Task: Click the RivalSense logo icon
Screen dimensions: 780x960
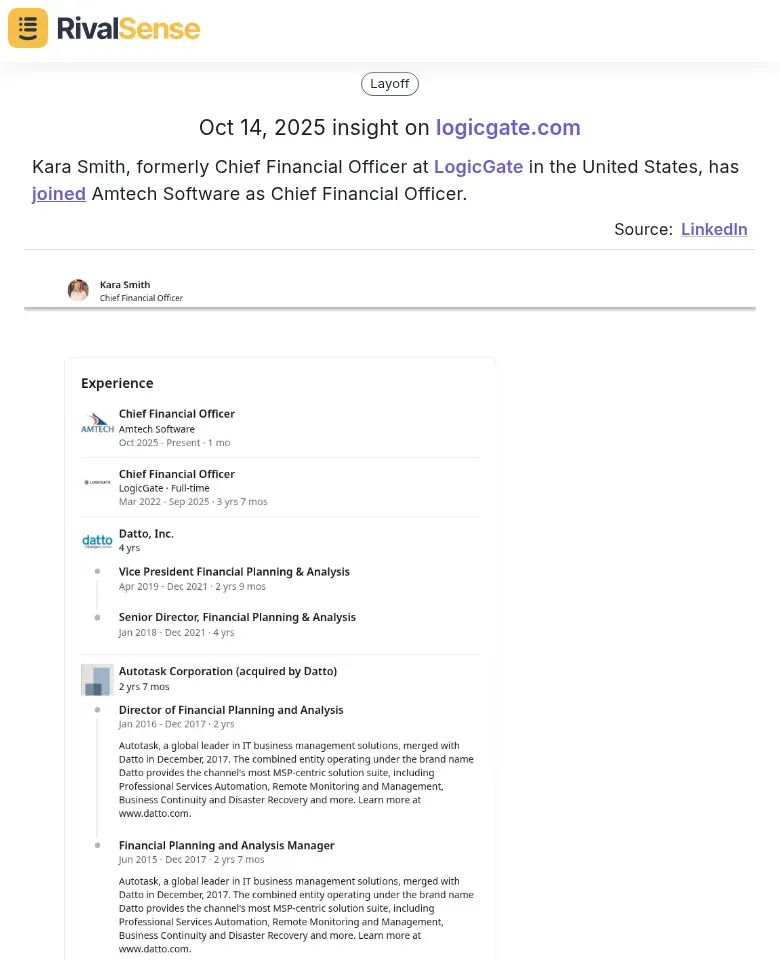Action: click(28, 28)
